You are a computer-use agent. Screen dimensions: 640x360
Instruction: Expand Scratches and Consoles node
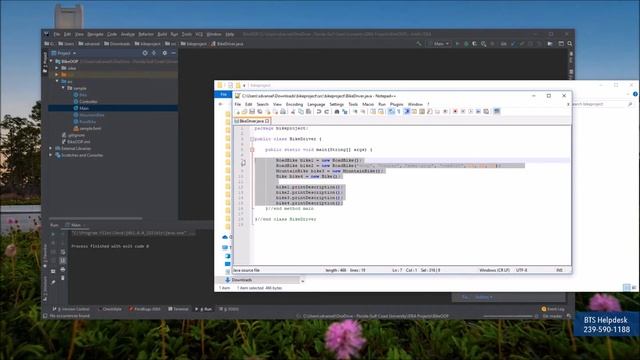(x=51, y=155)
